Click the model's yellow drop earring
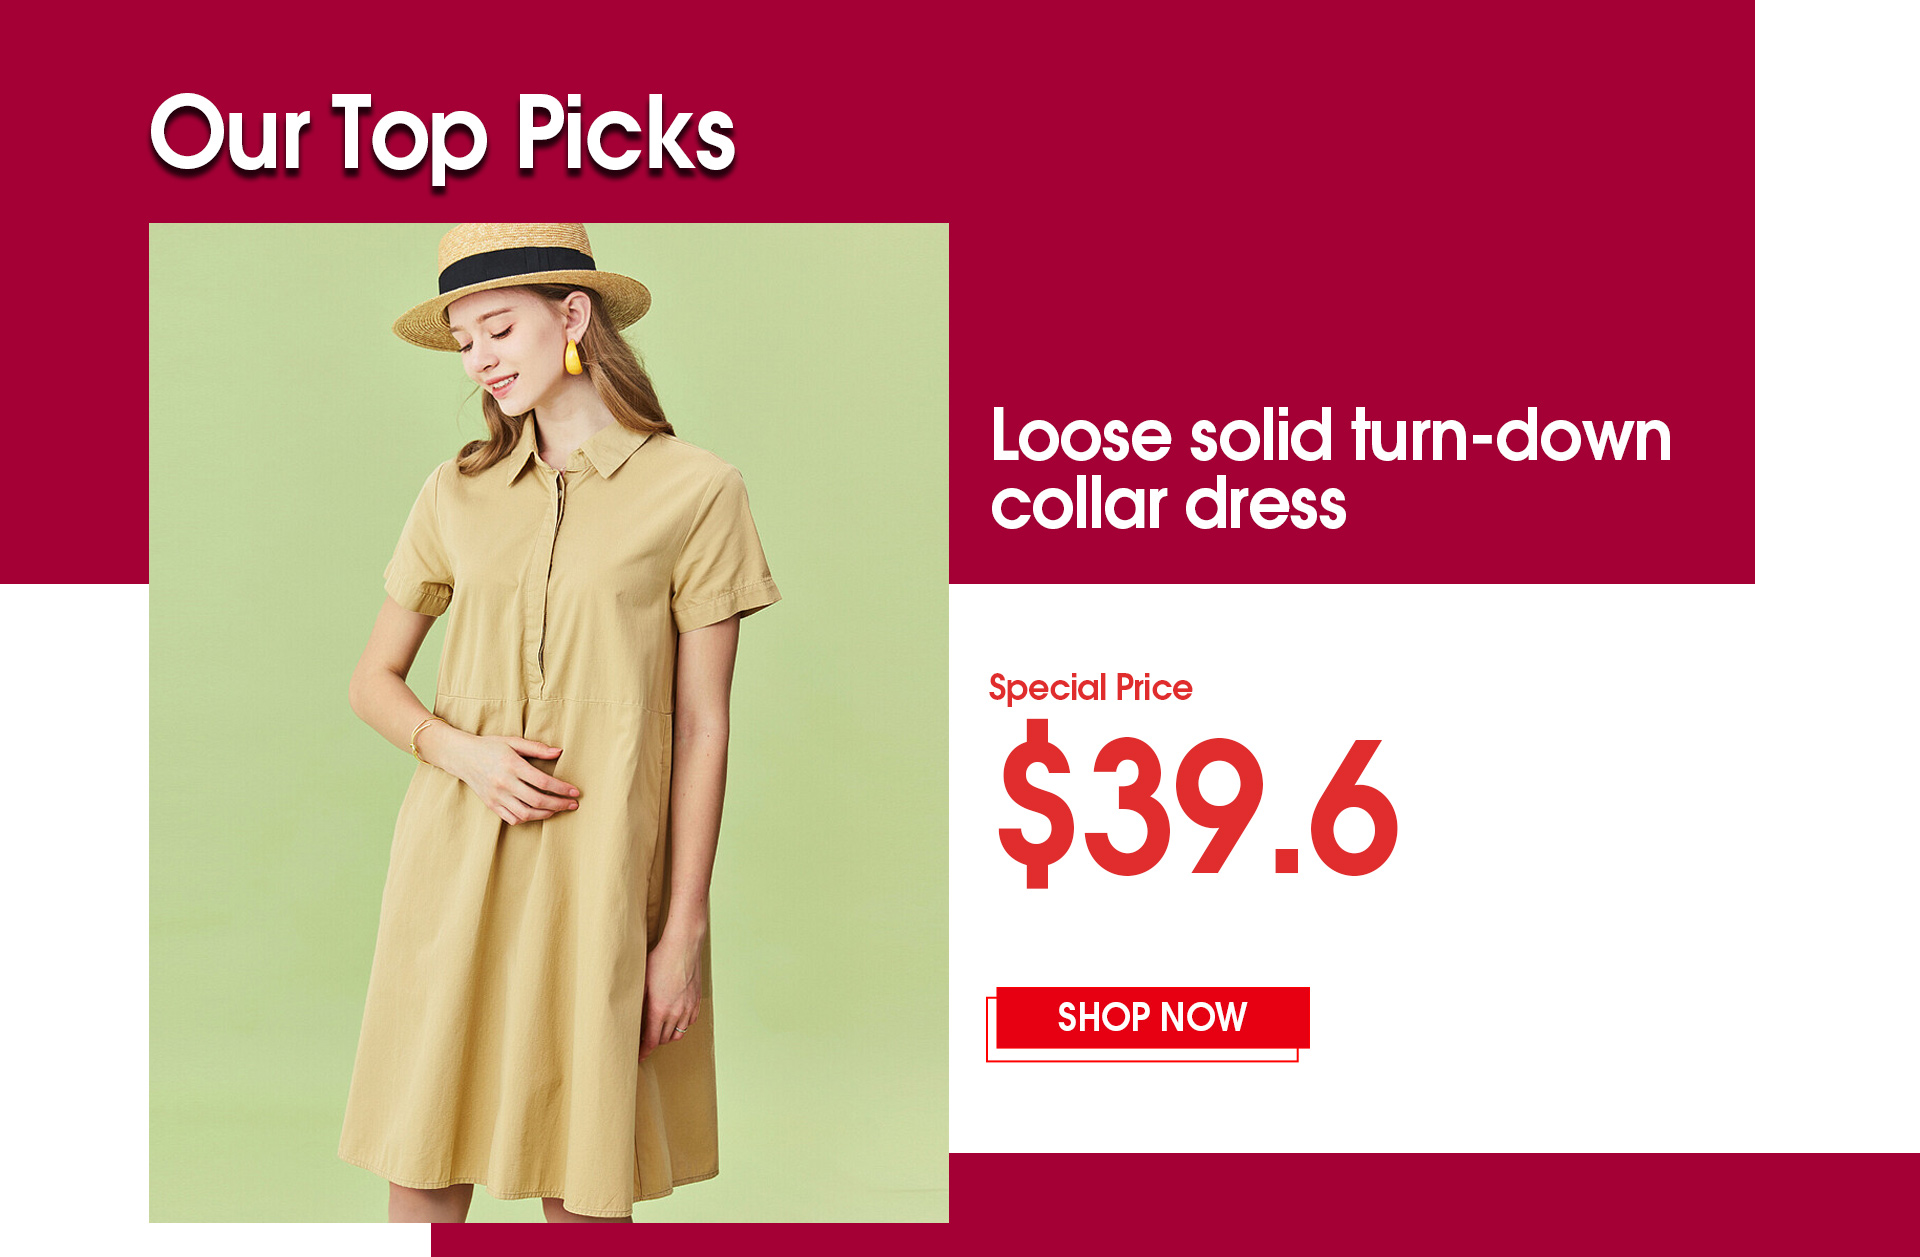This screenshot has width=1920, height=1257. 573,358
